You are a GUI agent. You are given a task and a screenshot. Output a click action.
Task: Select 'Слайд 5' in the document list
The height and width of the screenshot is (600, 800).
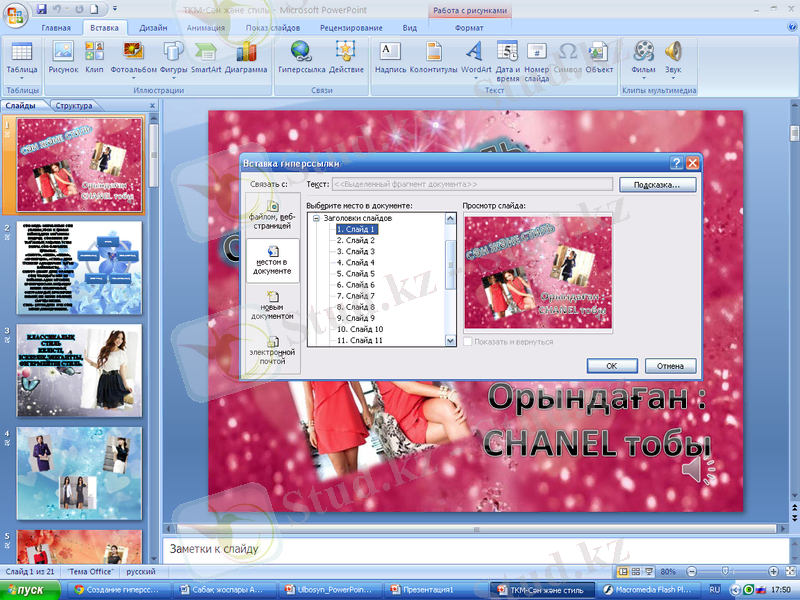click(x=354, y=273)
